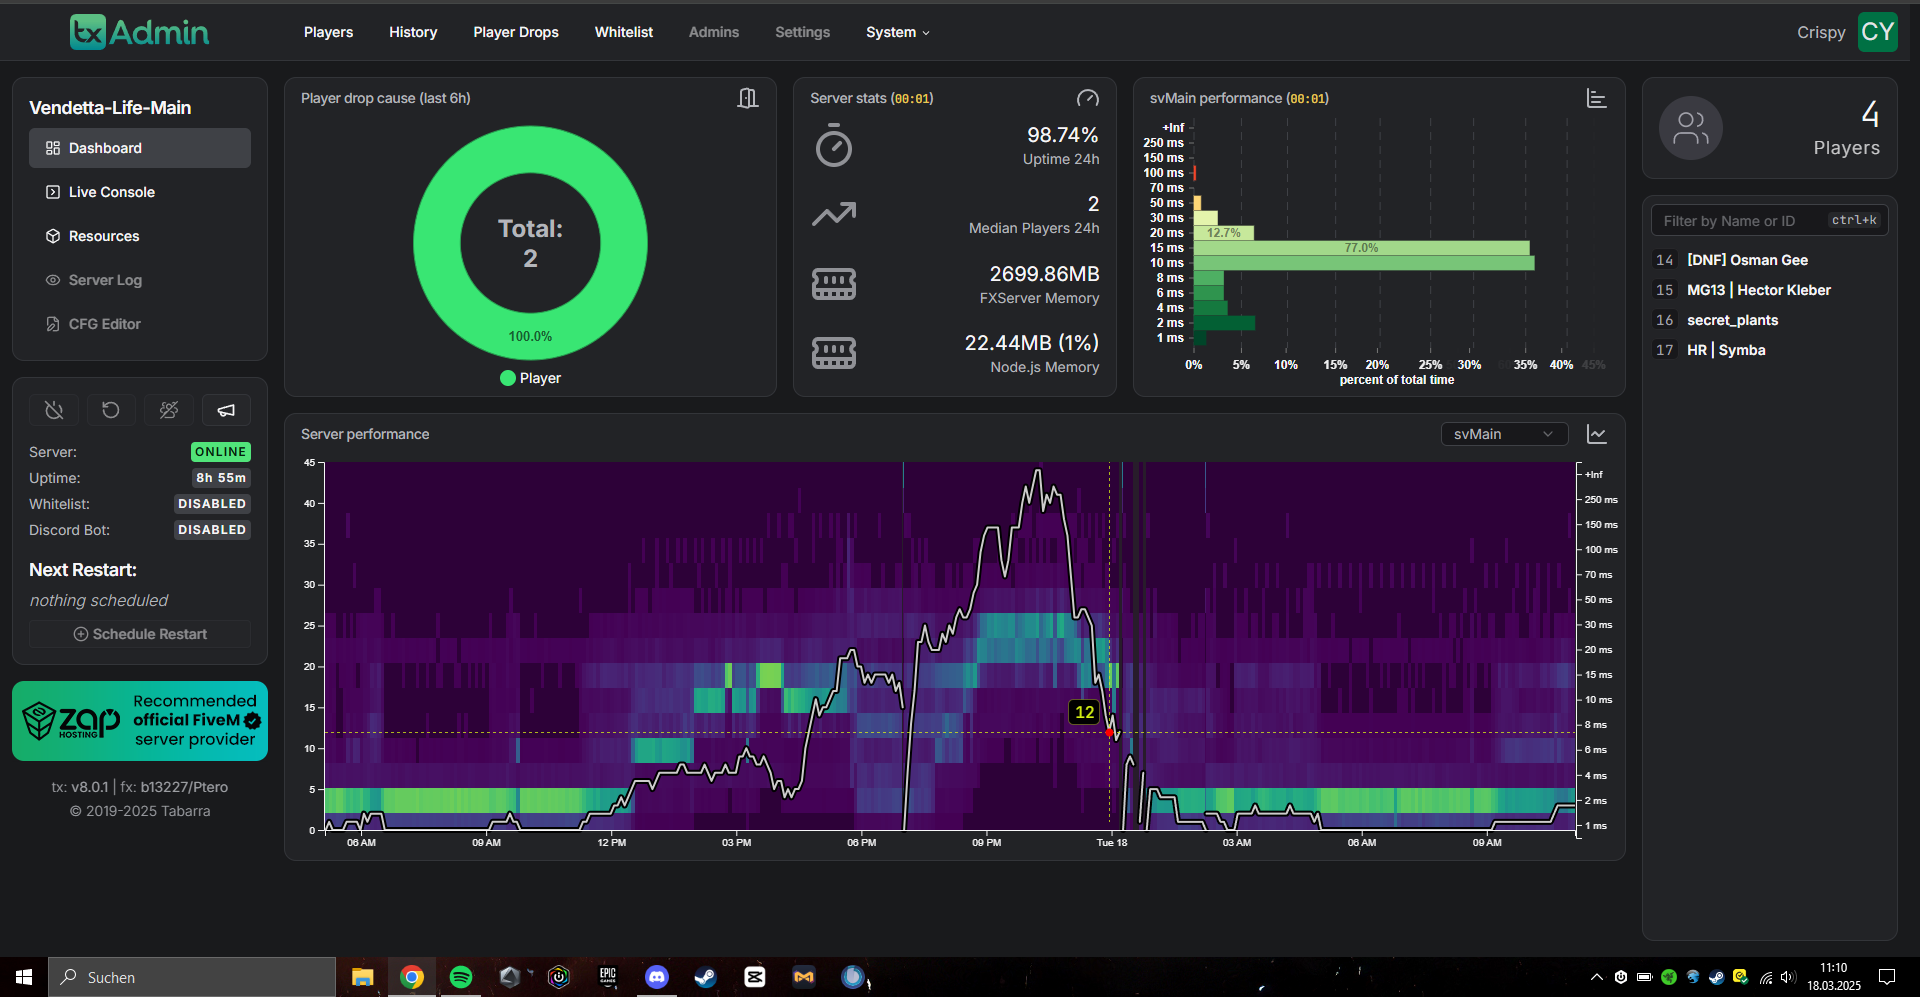
Task: Click the restart server icon
Action: pos(111,410)
